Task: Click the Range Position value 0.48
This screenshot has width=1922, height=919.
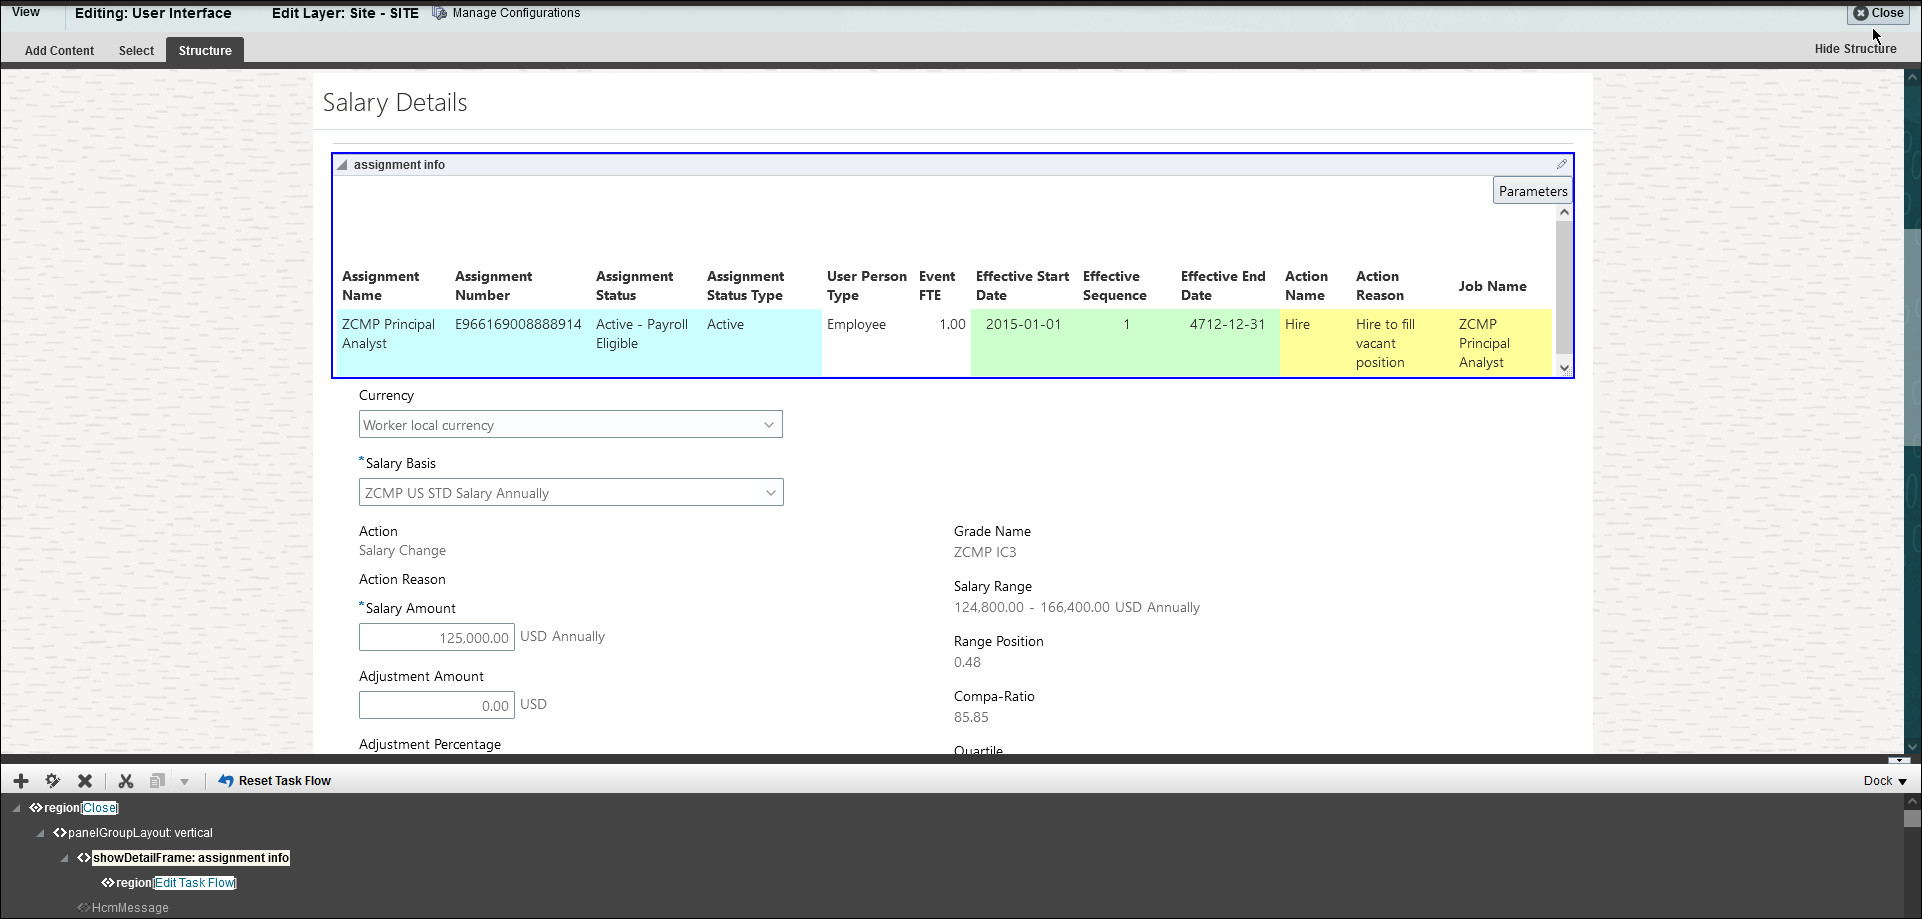Action: 967,662
